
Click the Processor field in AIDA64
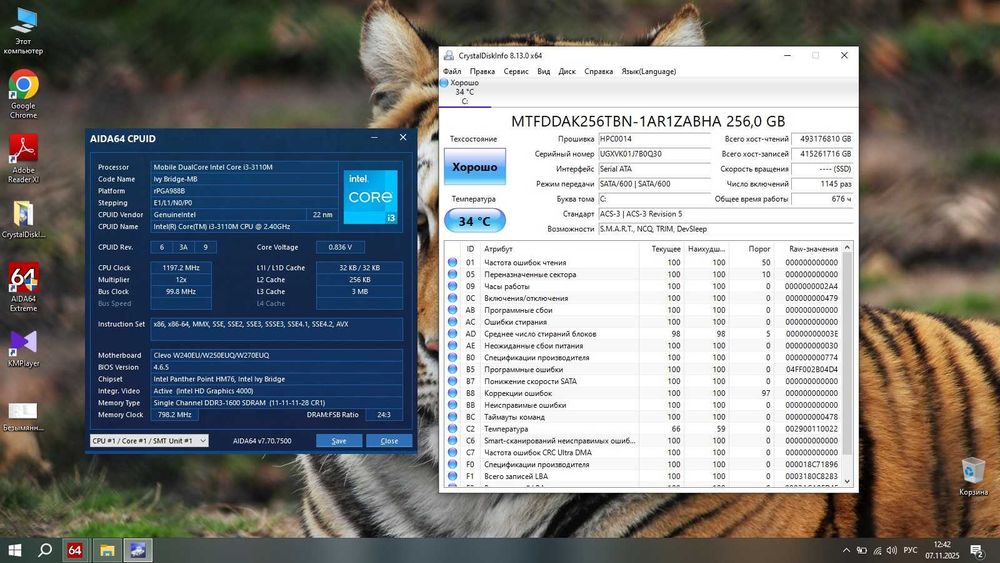(244, 167)
